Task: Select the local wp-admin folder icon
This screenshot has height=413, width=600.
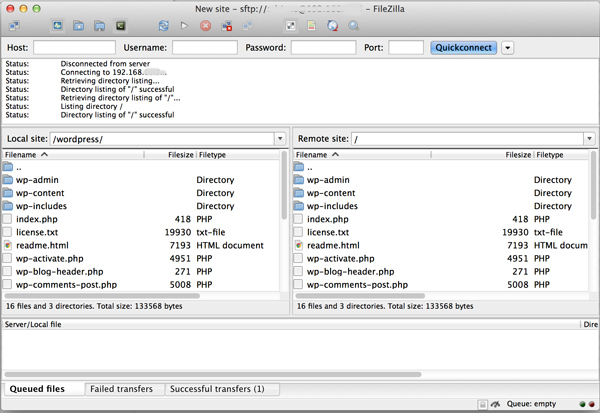Action: click(x=8, y=180)
